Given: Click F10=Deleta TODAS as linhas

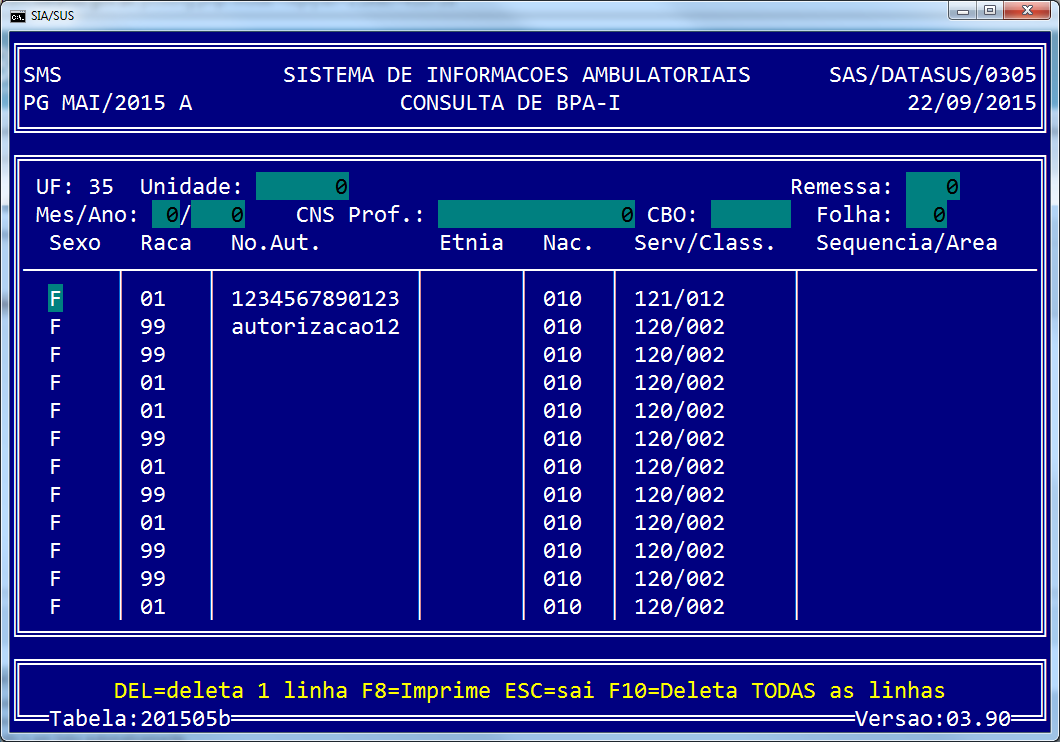Looking at the screenshot, I should click(x=776, y=691).
